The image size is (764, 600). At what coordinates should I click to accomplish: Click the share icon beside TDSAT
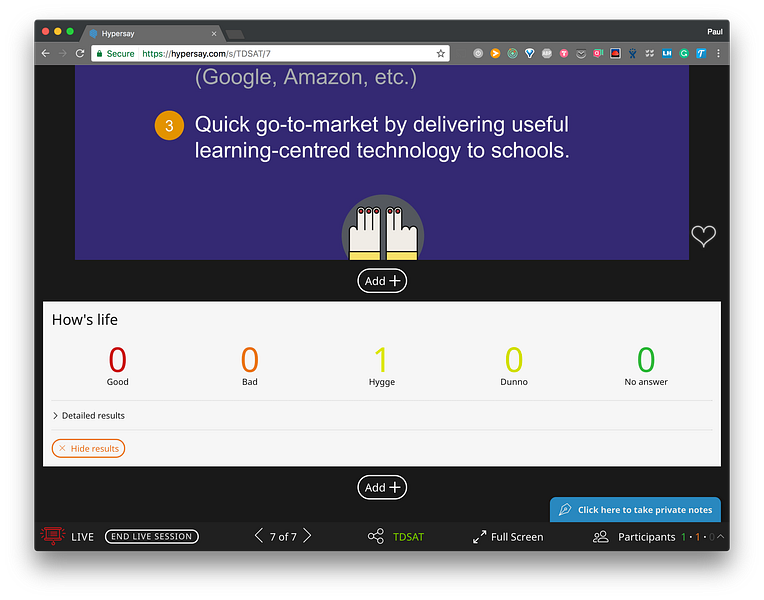click(376, 536)
